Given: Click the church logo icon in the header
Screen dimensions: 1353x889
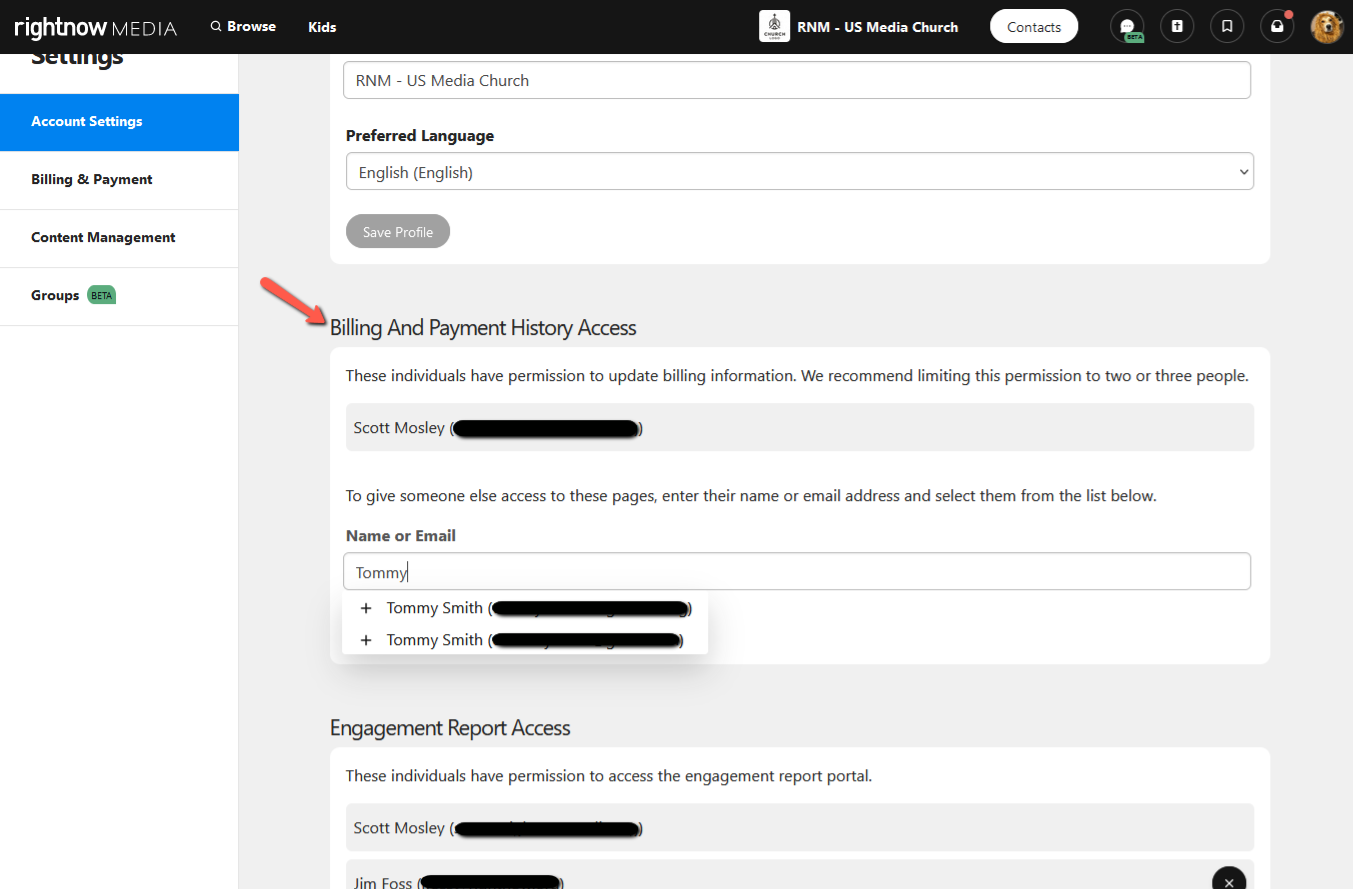Looking at the screenshot, I should click(774, 27).
